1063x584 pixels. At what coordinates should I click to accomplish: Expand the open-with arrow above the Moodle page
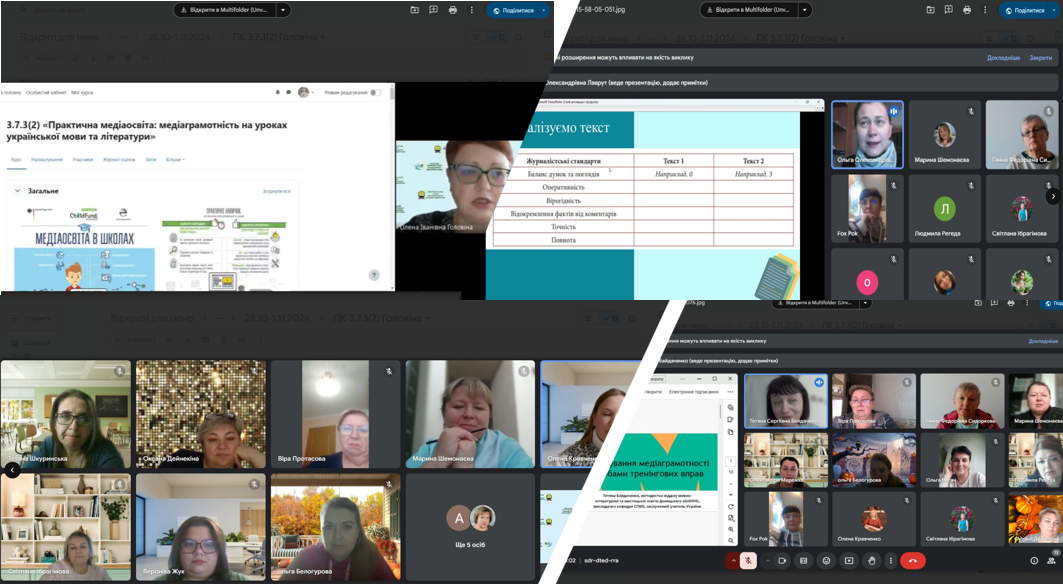[283, 10]
